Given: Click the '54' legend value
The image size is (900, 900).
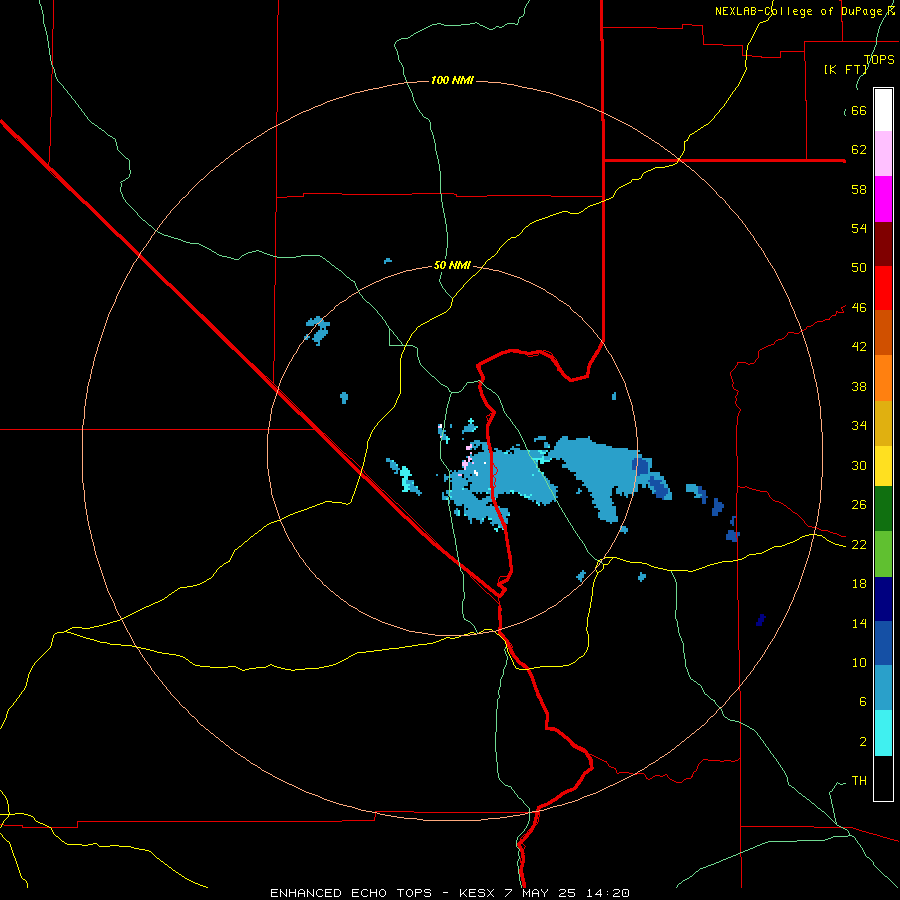Looking at the screenshot, I should tap(859, 228).
